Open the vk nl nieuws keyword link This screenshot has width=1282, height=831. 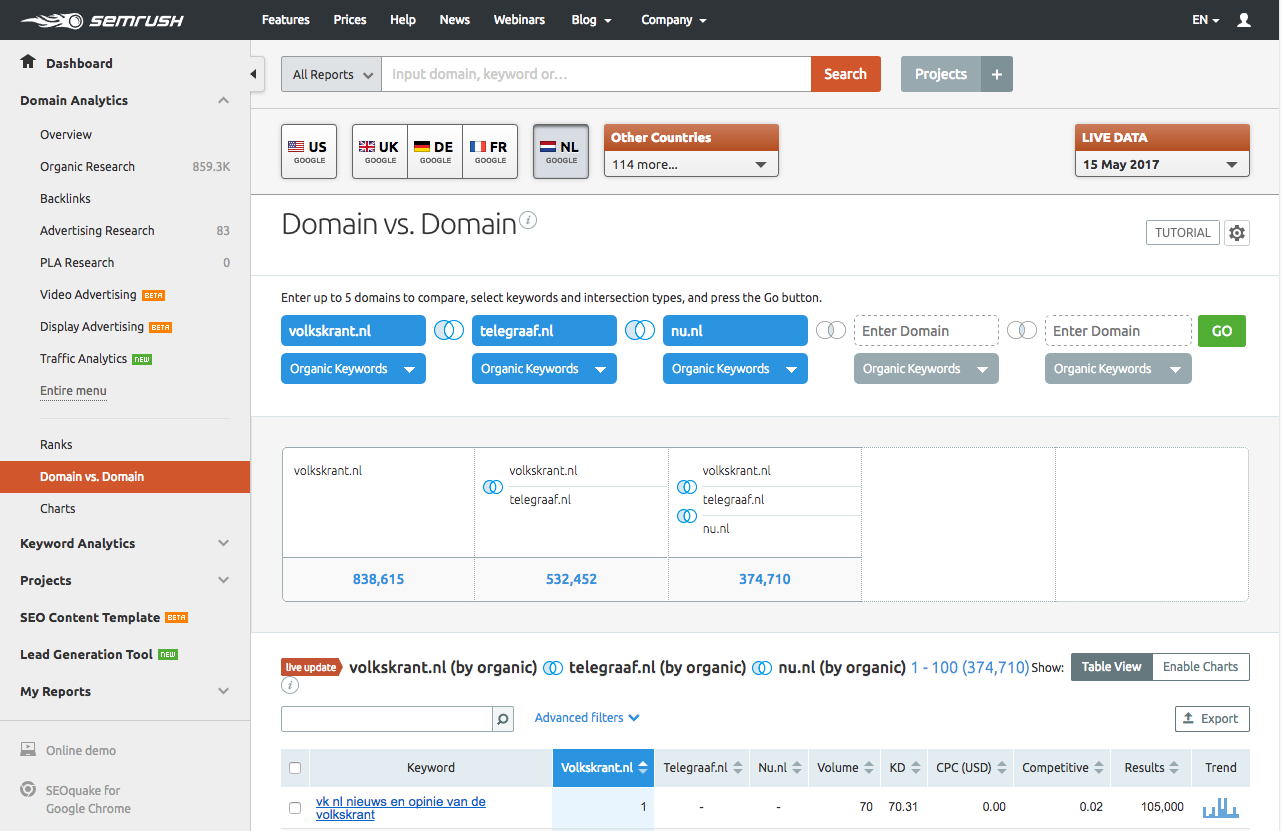tap(400, 808)
